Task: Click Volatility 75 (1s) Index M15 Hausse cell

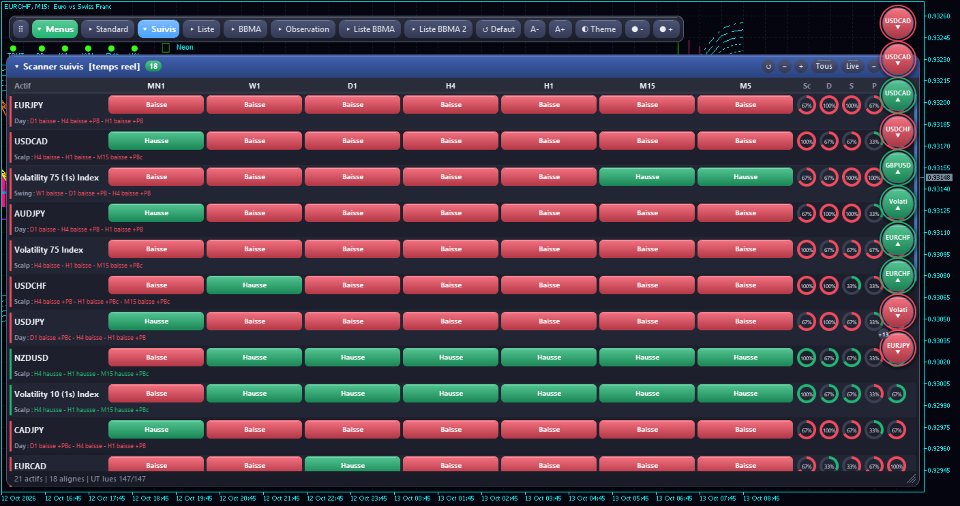Action: pos(647,177)
